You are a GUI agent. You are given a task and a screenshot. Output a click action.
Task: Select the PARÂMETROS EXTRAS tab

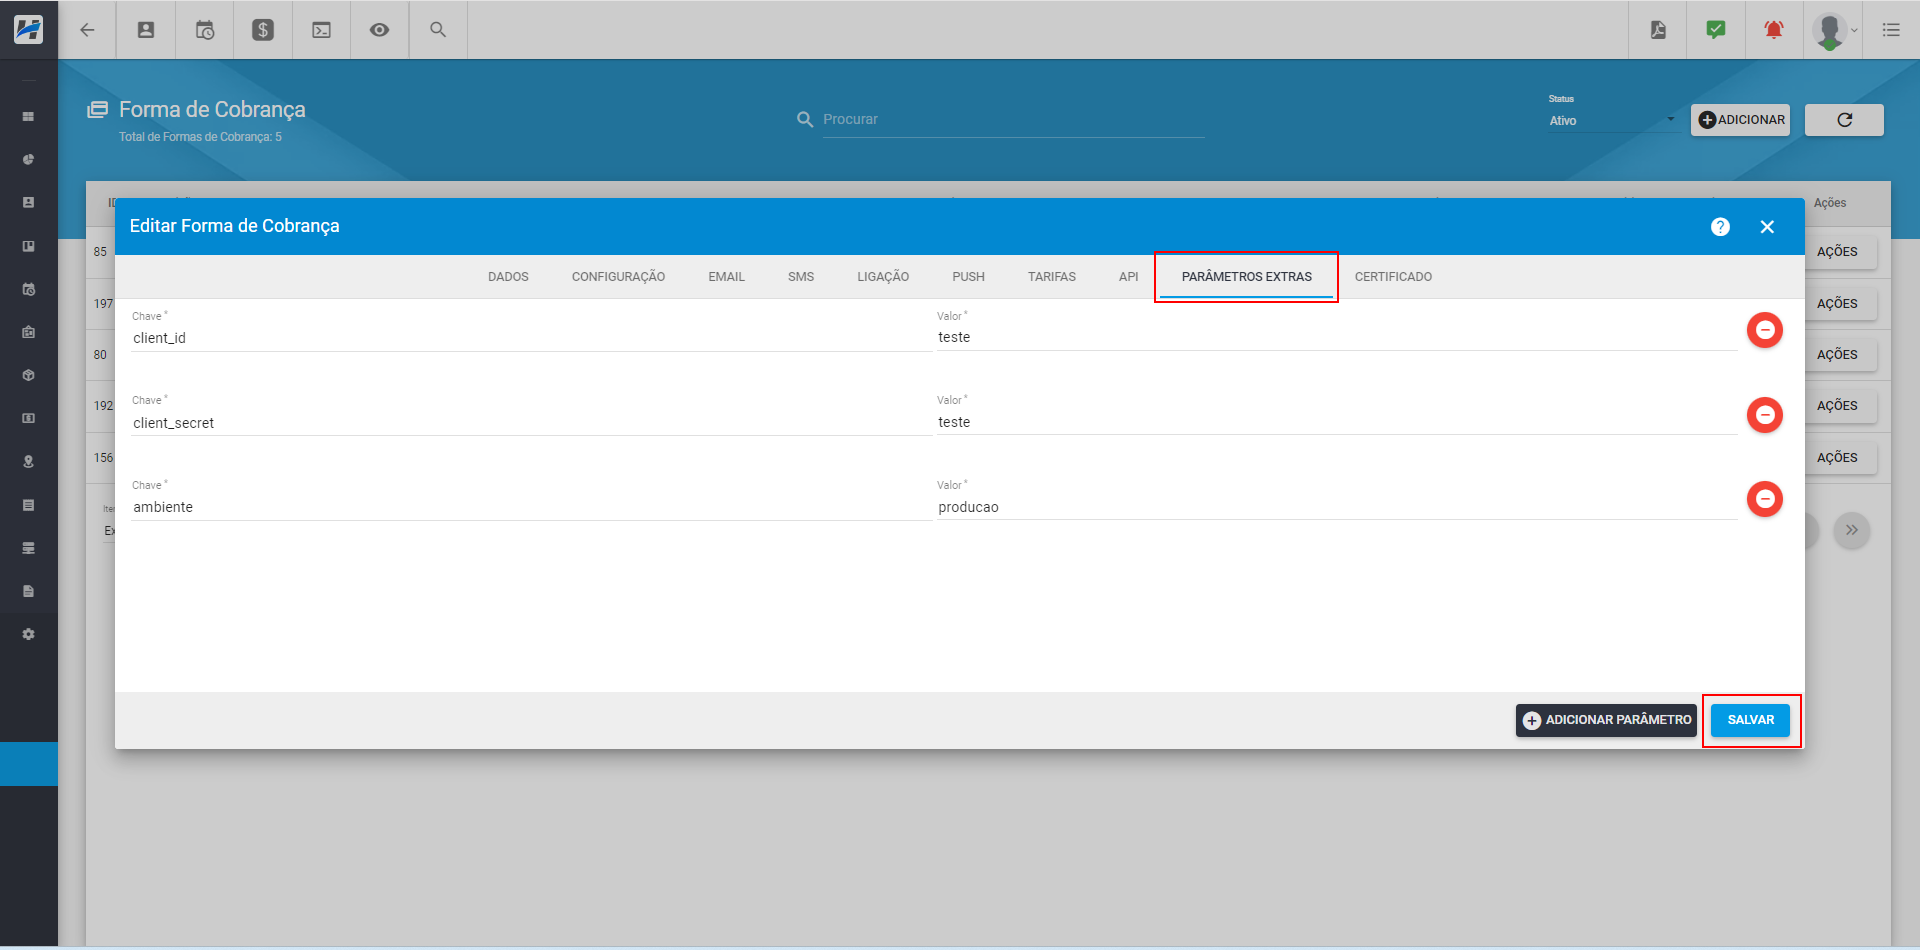[1246, 277]
